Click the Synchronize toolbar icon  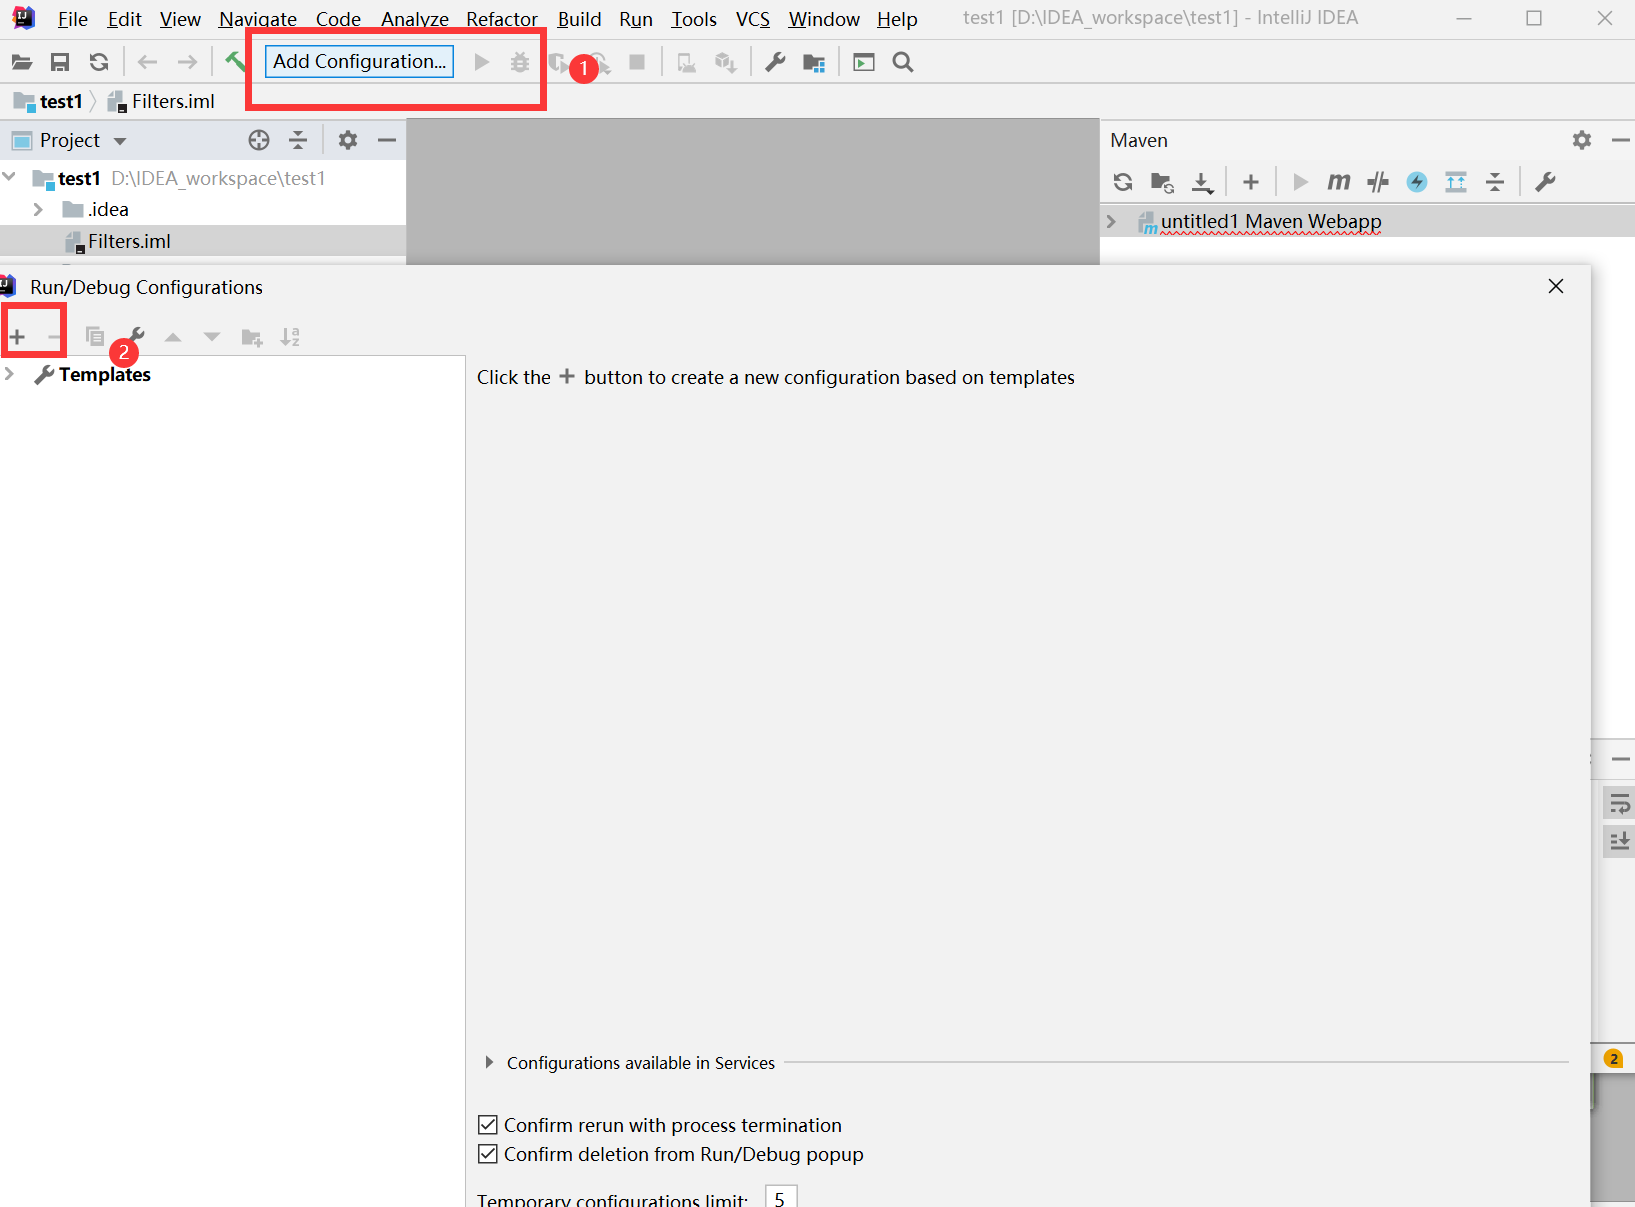[x=99, y=62]
